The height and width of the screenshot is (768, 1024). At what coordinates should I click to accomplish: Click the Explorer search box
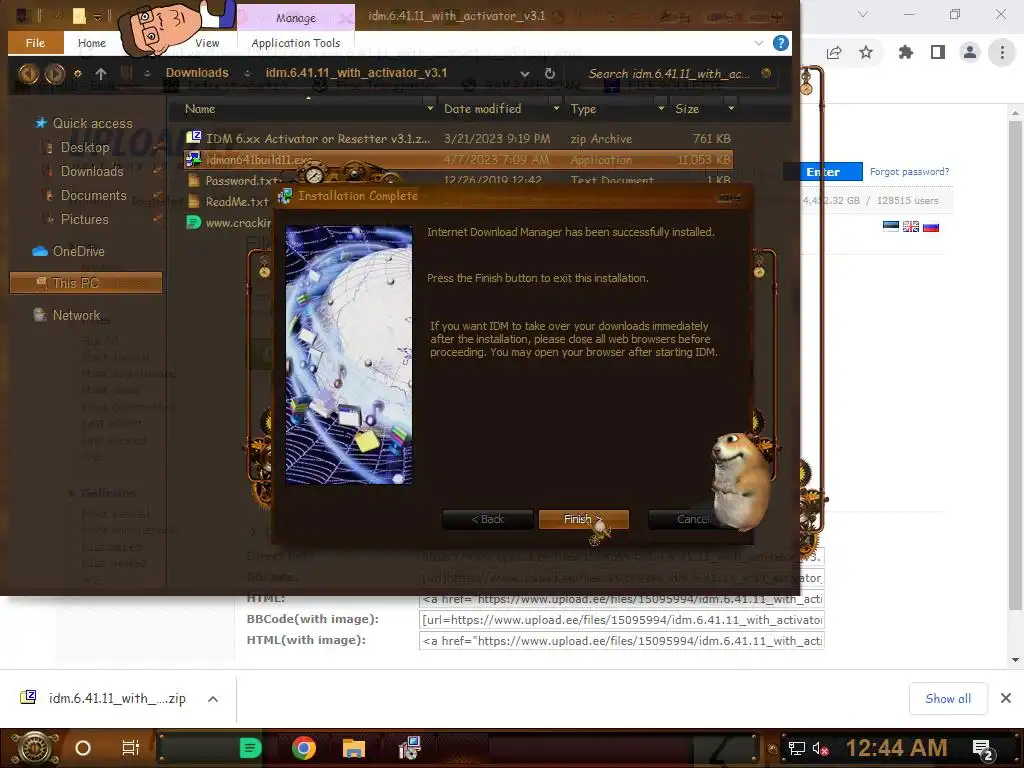(671, 74)
